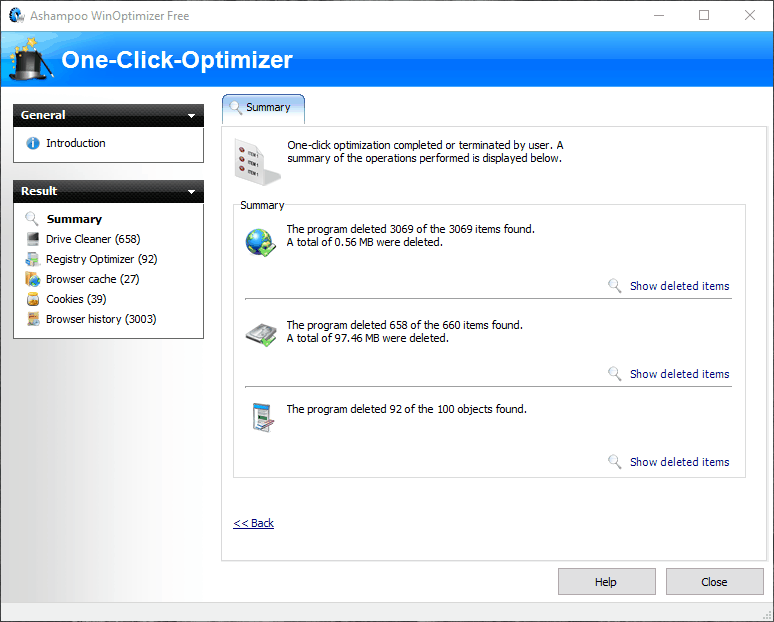Collapse the General panel using its arrow
The height and width of the screenshot is (622, 774).
[192, 116]
